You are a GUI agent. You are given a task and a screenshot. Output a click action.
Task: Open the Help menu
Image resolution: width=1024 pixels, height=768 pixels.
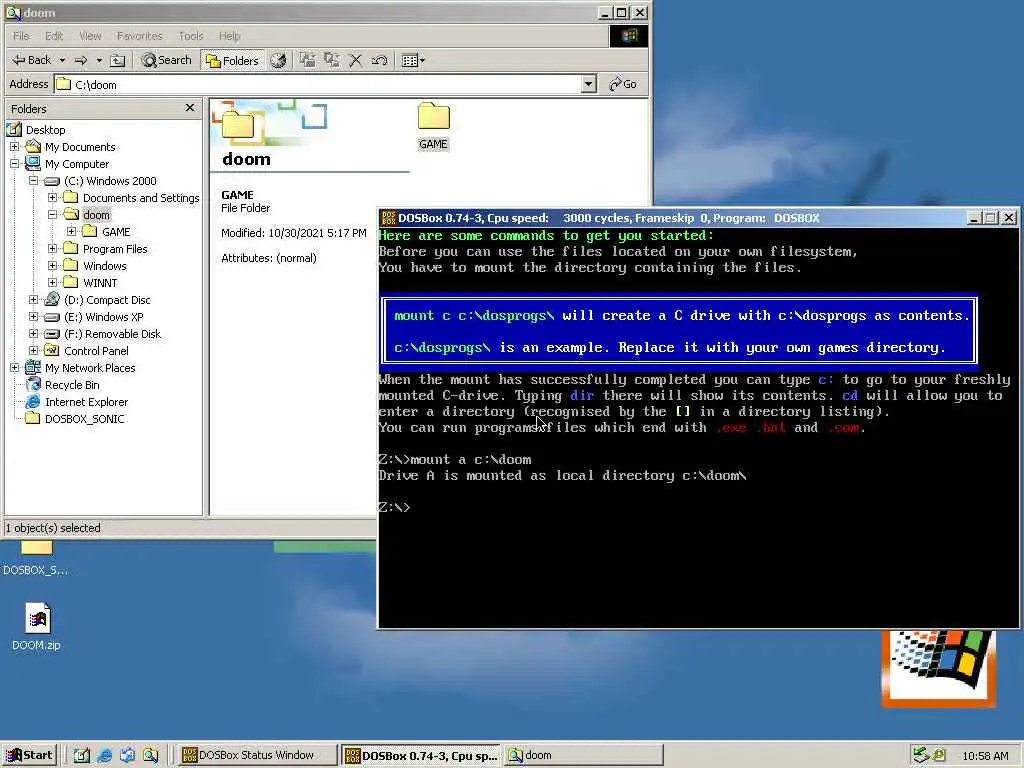point(229,36)
